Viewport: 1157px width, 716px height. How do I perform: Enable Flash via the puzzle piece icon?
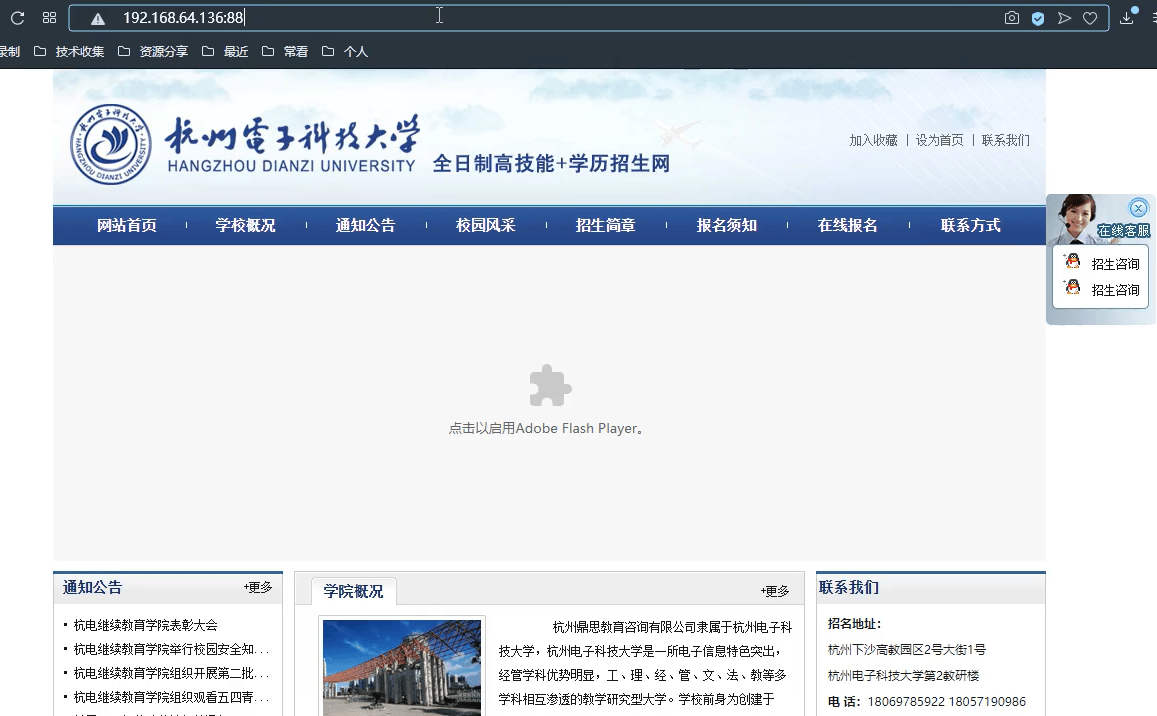click(550, 385)
